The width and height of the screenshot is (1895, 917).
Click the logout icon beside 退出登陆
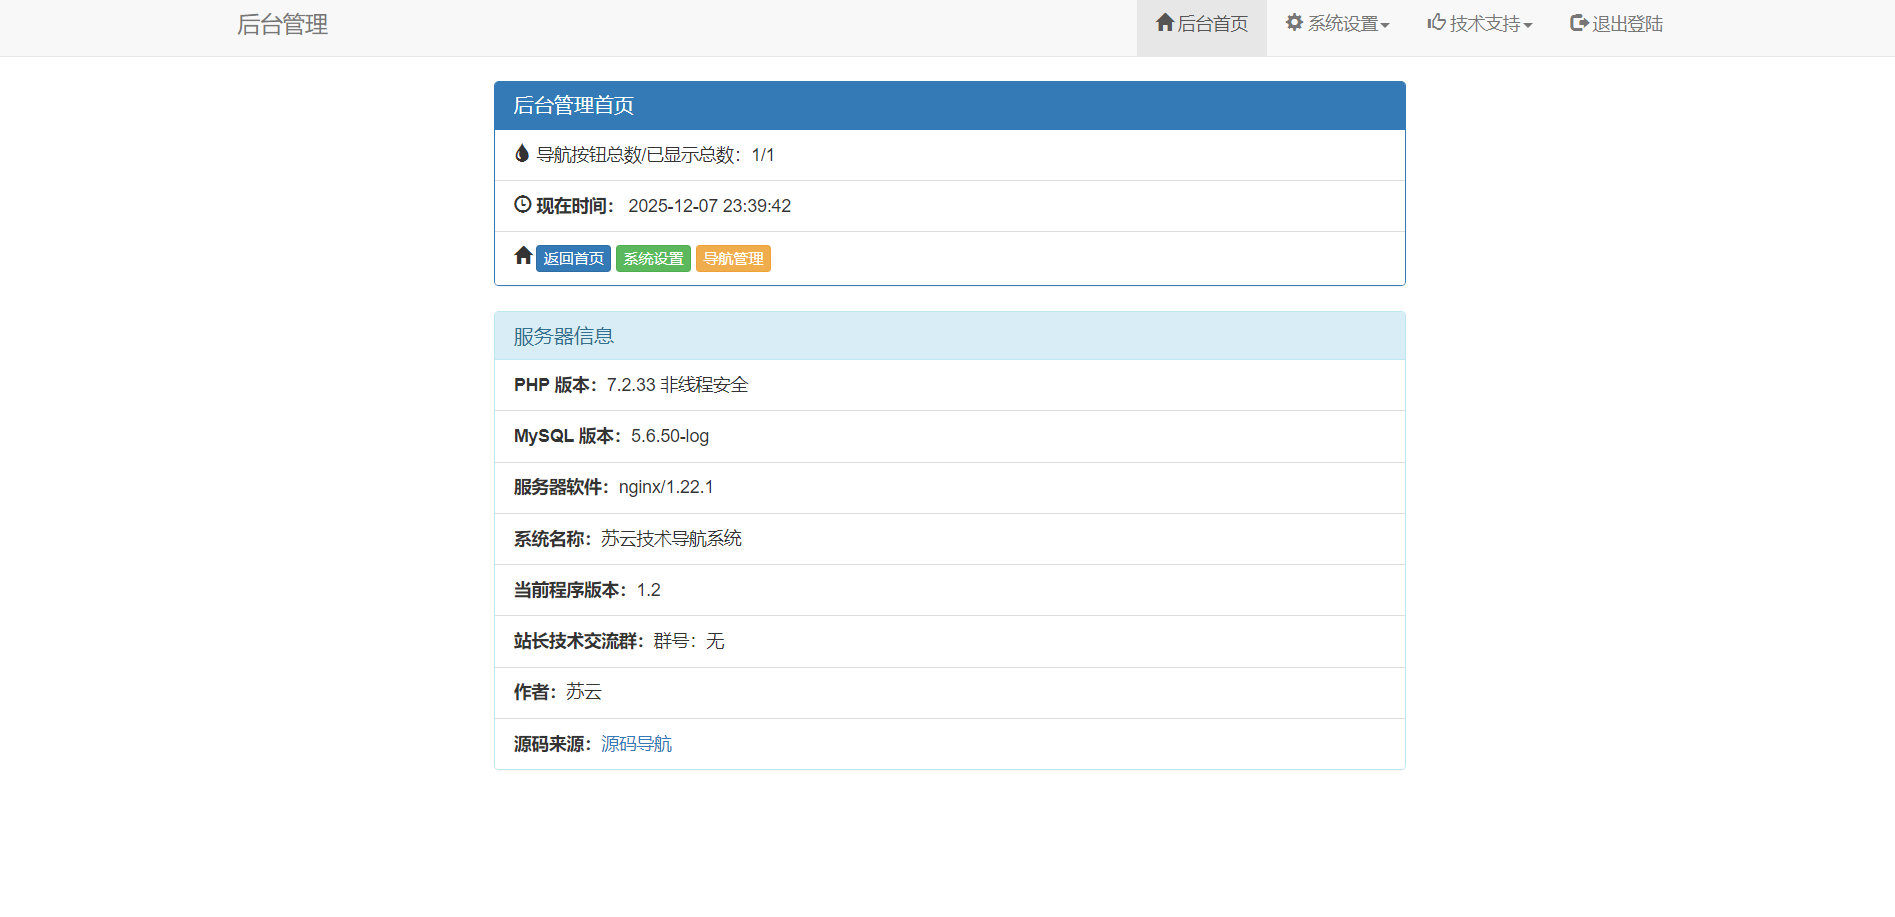1579,23
